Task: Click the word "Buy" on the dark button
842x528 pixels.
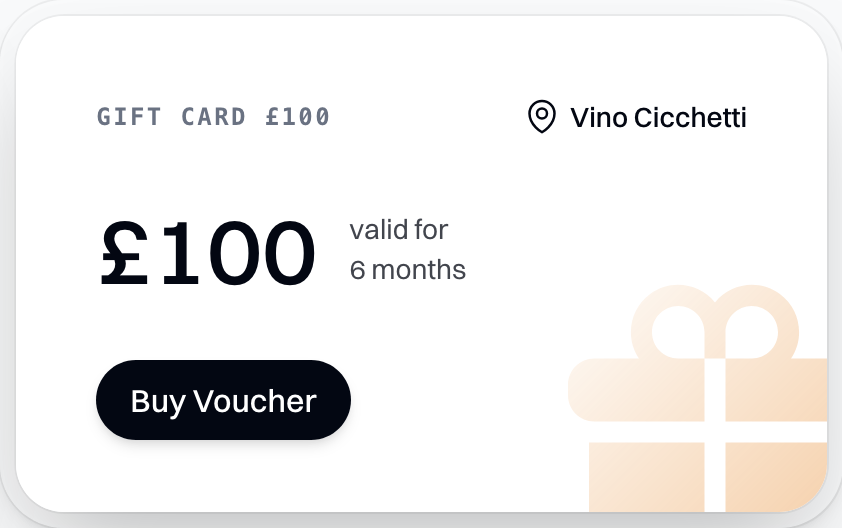Action: click(x=158, y=401)
